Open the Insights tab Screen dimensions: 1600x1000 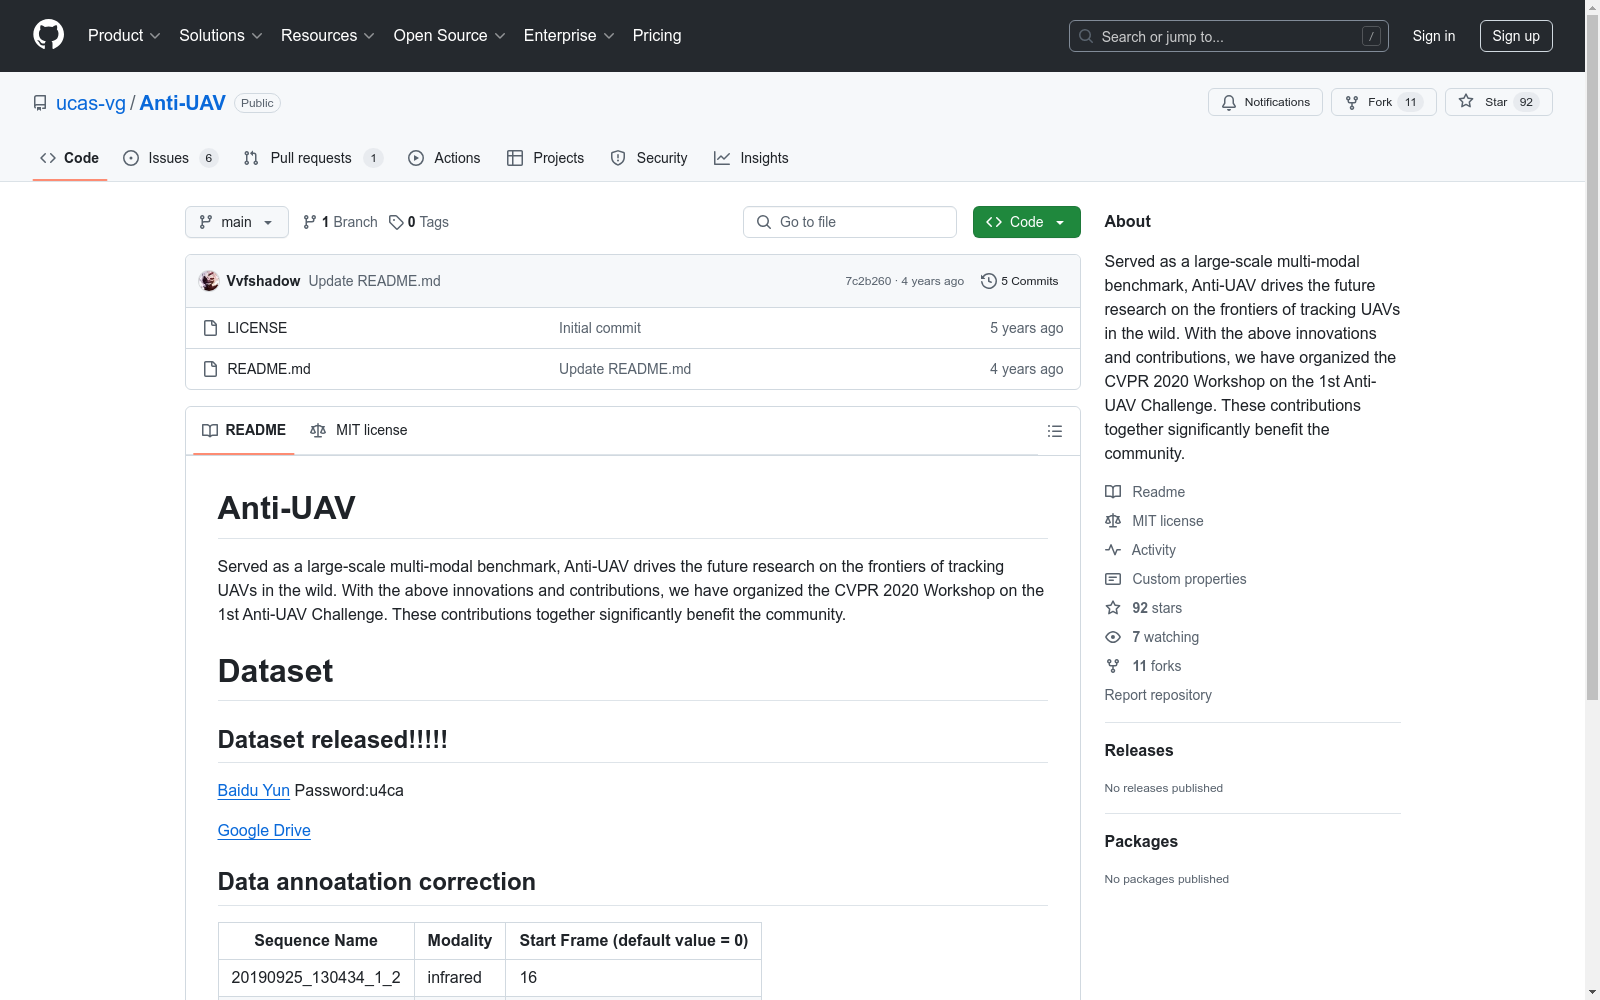click(751, 158)
